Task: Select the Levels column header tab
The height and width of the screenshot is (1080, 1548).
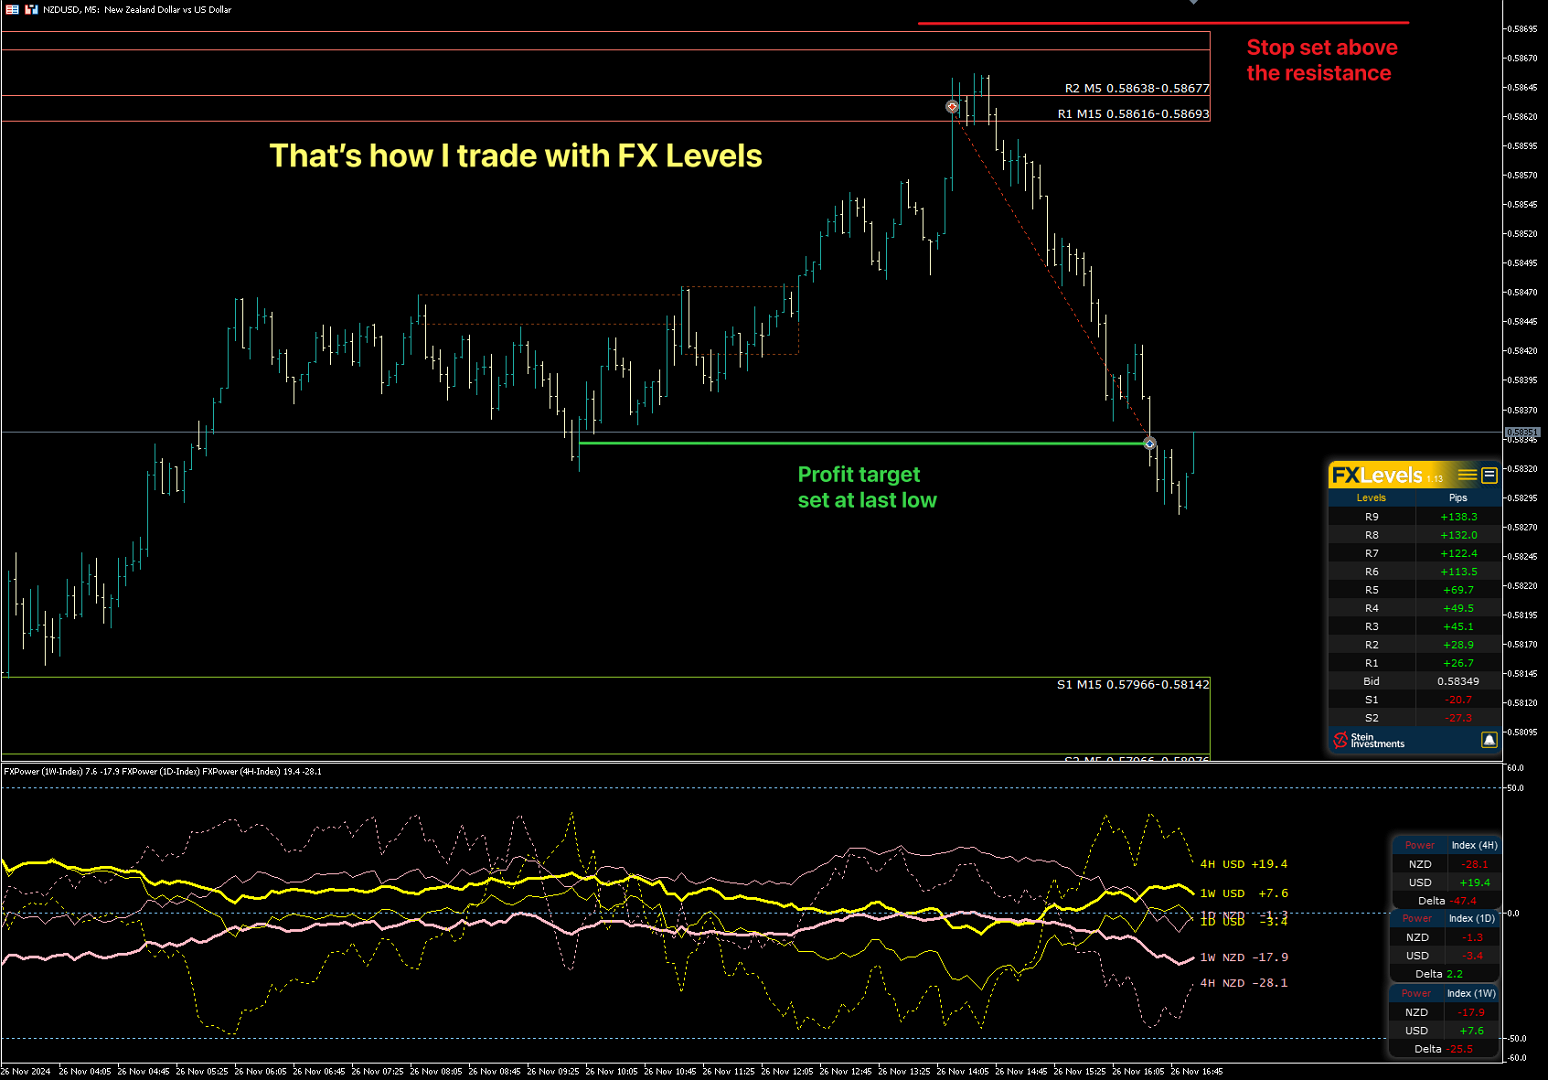Action: tap(1371, 497)
